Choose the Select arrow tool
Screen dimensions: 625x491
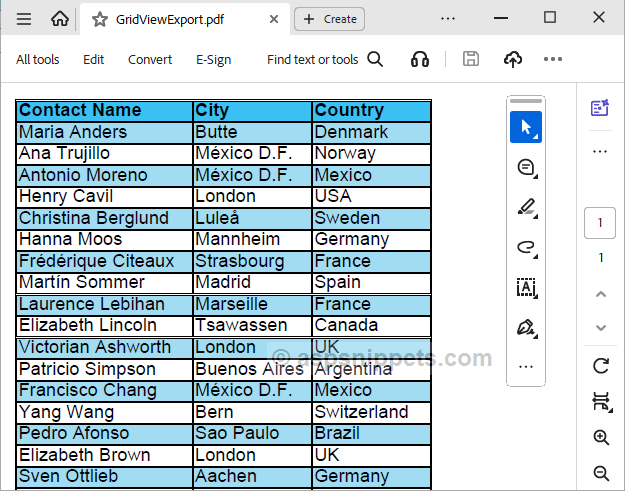coord(526,127)
